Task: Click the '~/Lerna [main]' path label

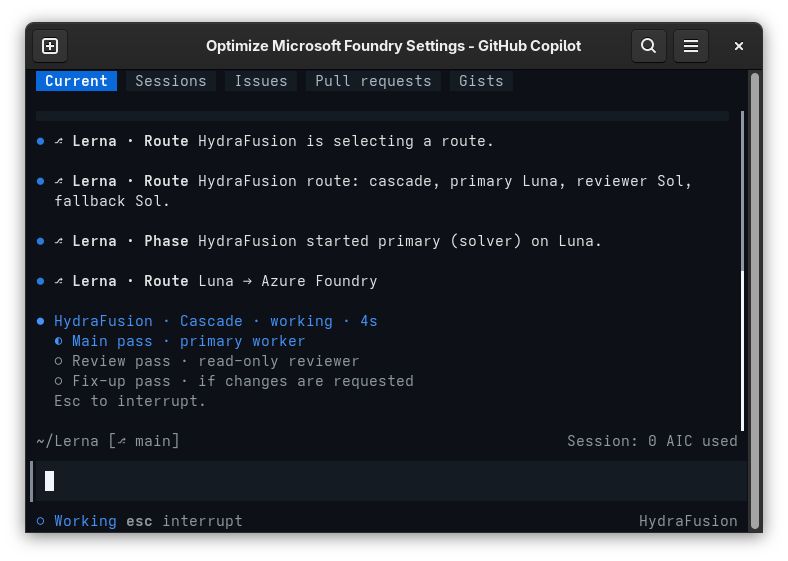Action: coord(108,441)
